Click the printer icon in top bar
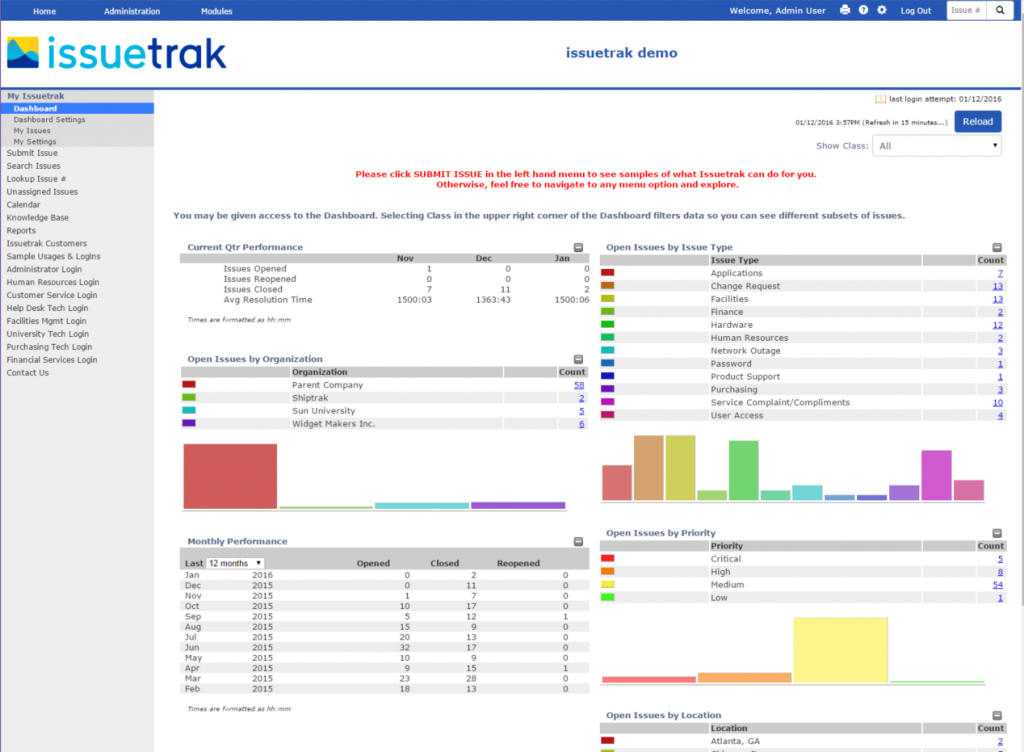Viewport: 1024px width, 752px height. click(845, 10)
